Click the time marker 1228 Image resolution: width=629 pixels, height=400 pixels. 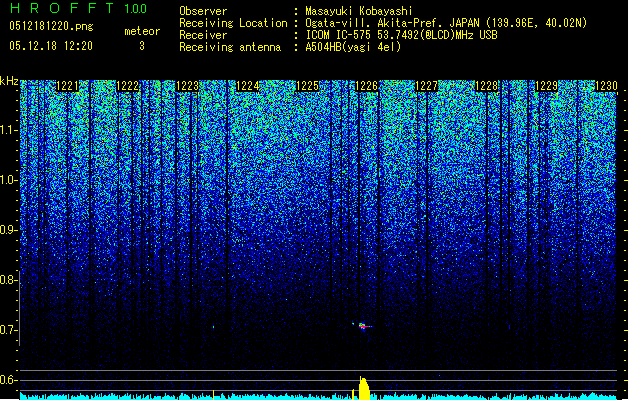(x=486, y=86)
